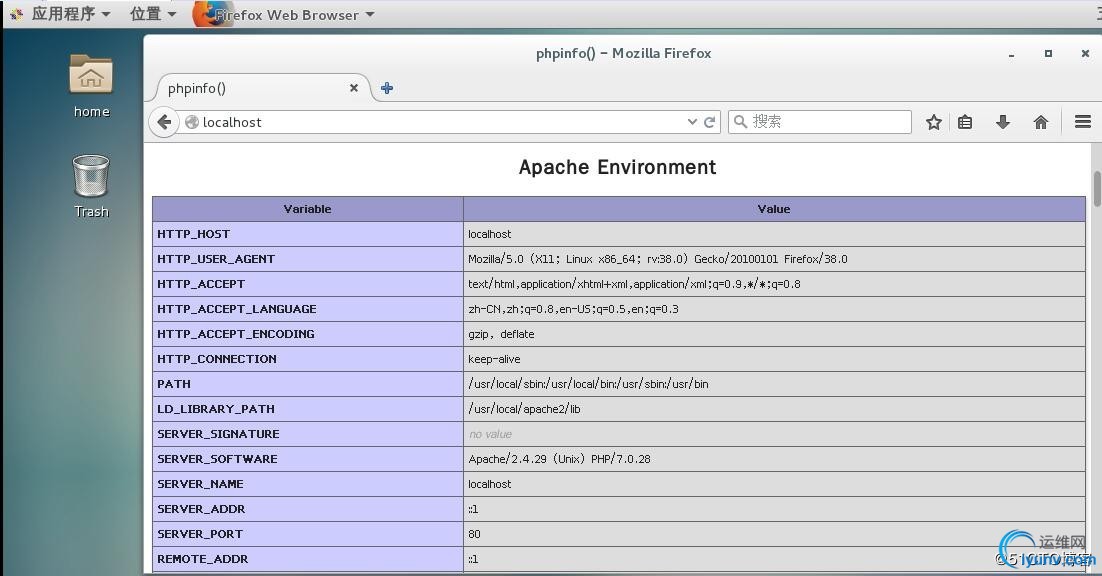
Task: Click the SERVER_SOFTWARE cell
Action: (x=308, y=459)
